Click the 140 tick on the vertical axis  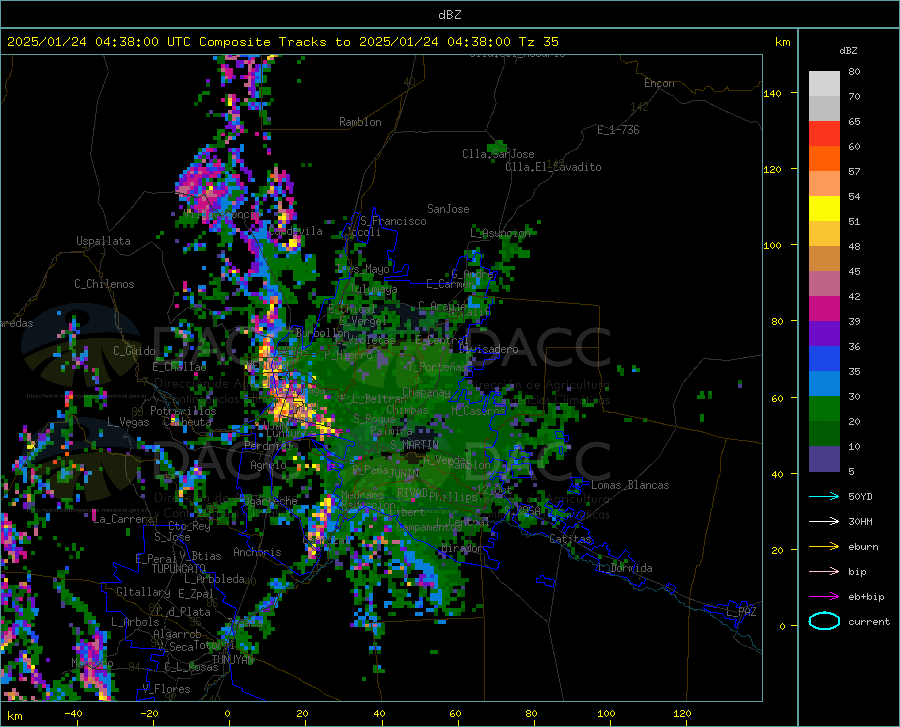coord(772,93)
